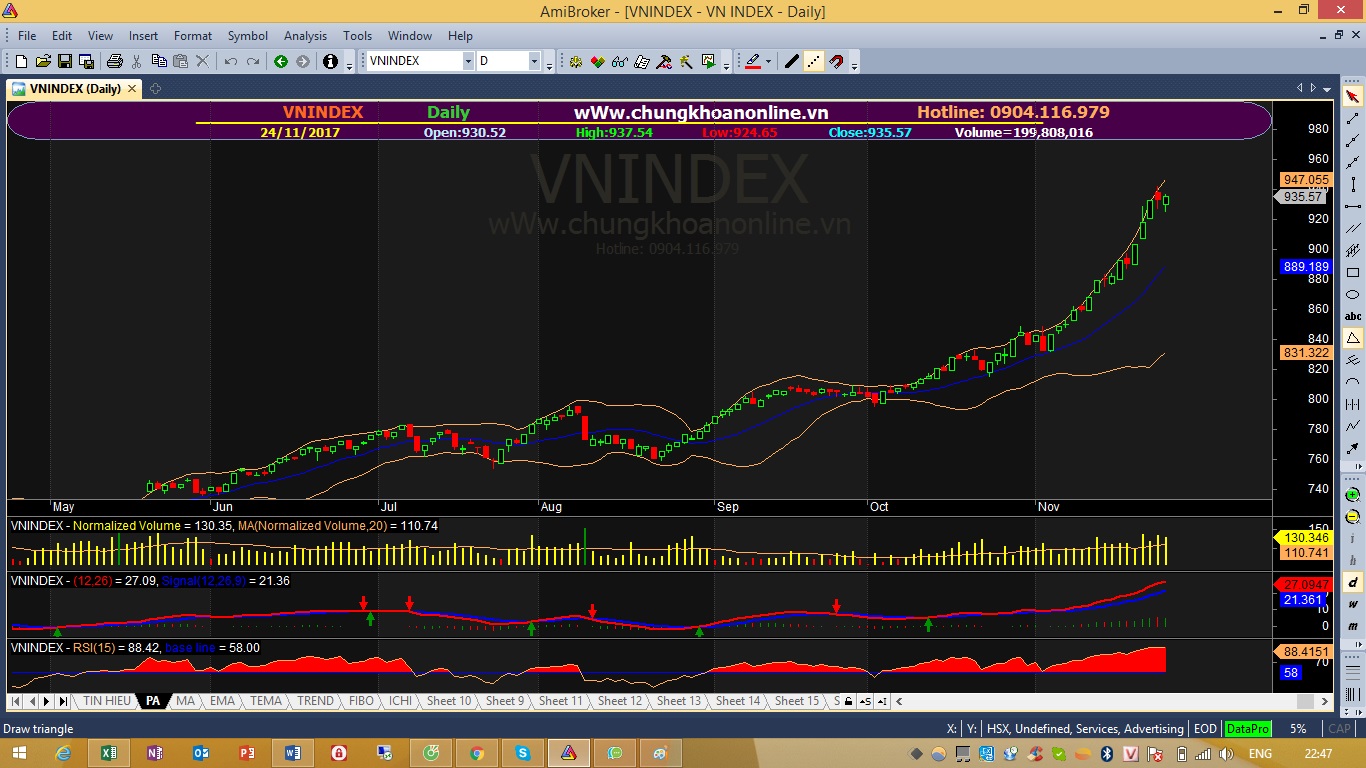
Task: Switch to the FIBO sheet tab
Action: tap(361, 701)
